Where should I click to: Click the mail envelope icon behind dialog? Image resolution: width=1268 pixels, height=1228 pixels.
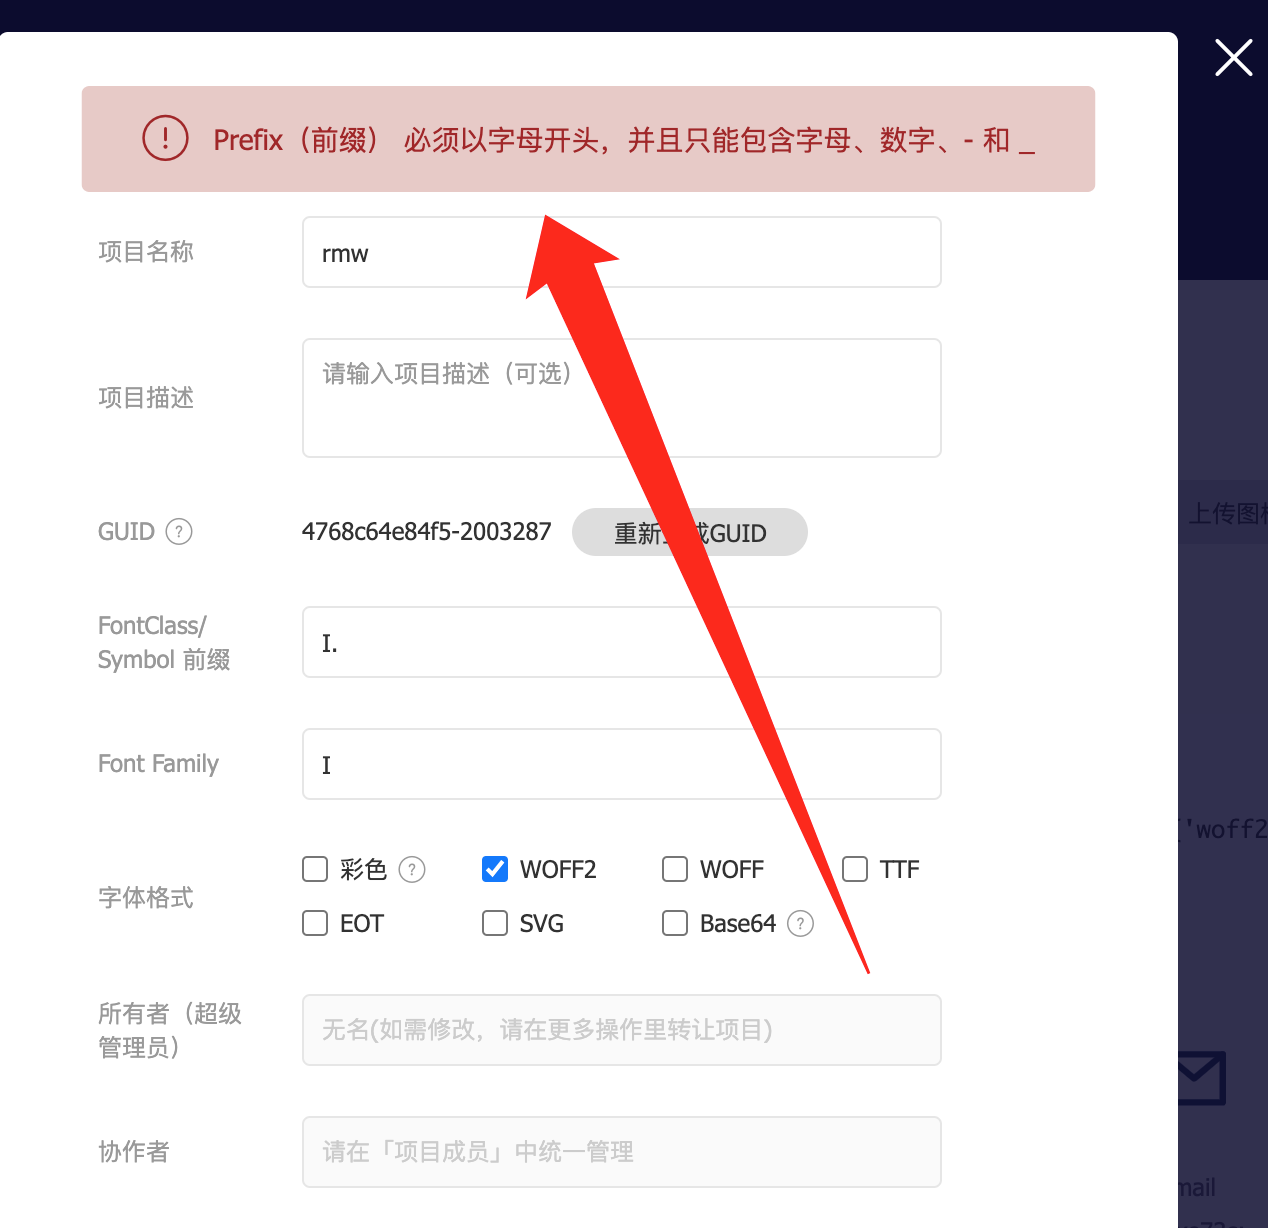click(1201, 1077)
